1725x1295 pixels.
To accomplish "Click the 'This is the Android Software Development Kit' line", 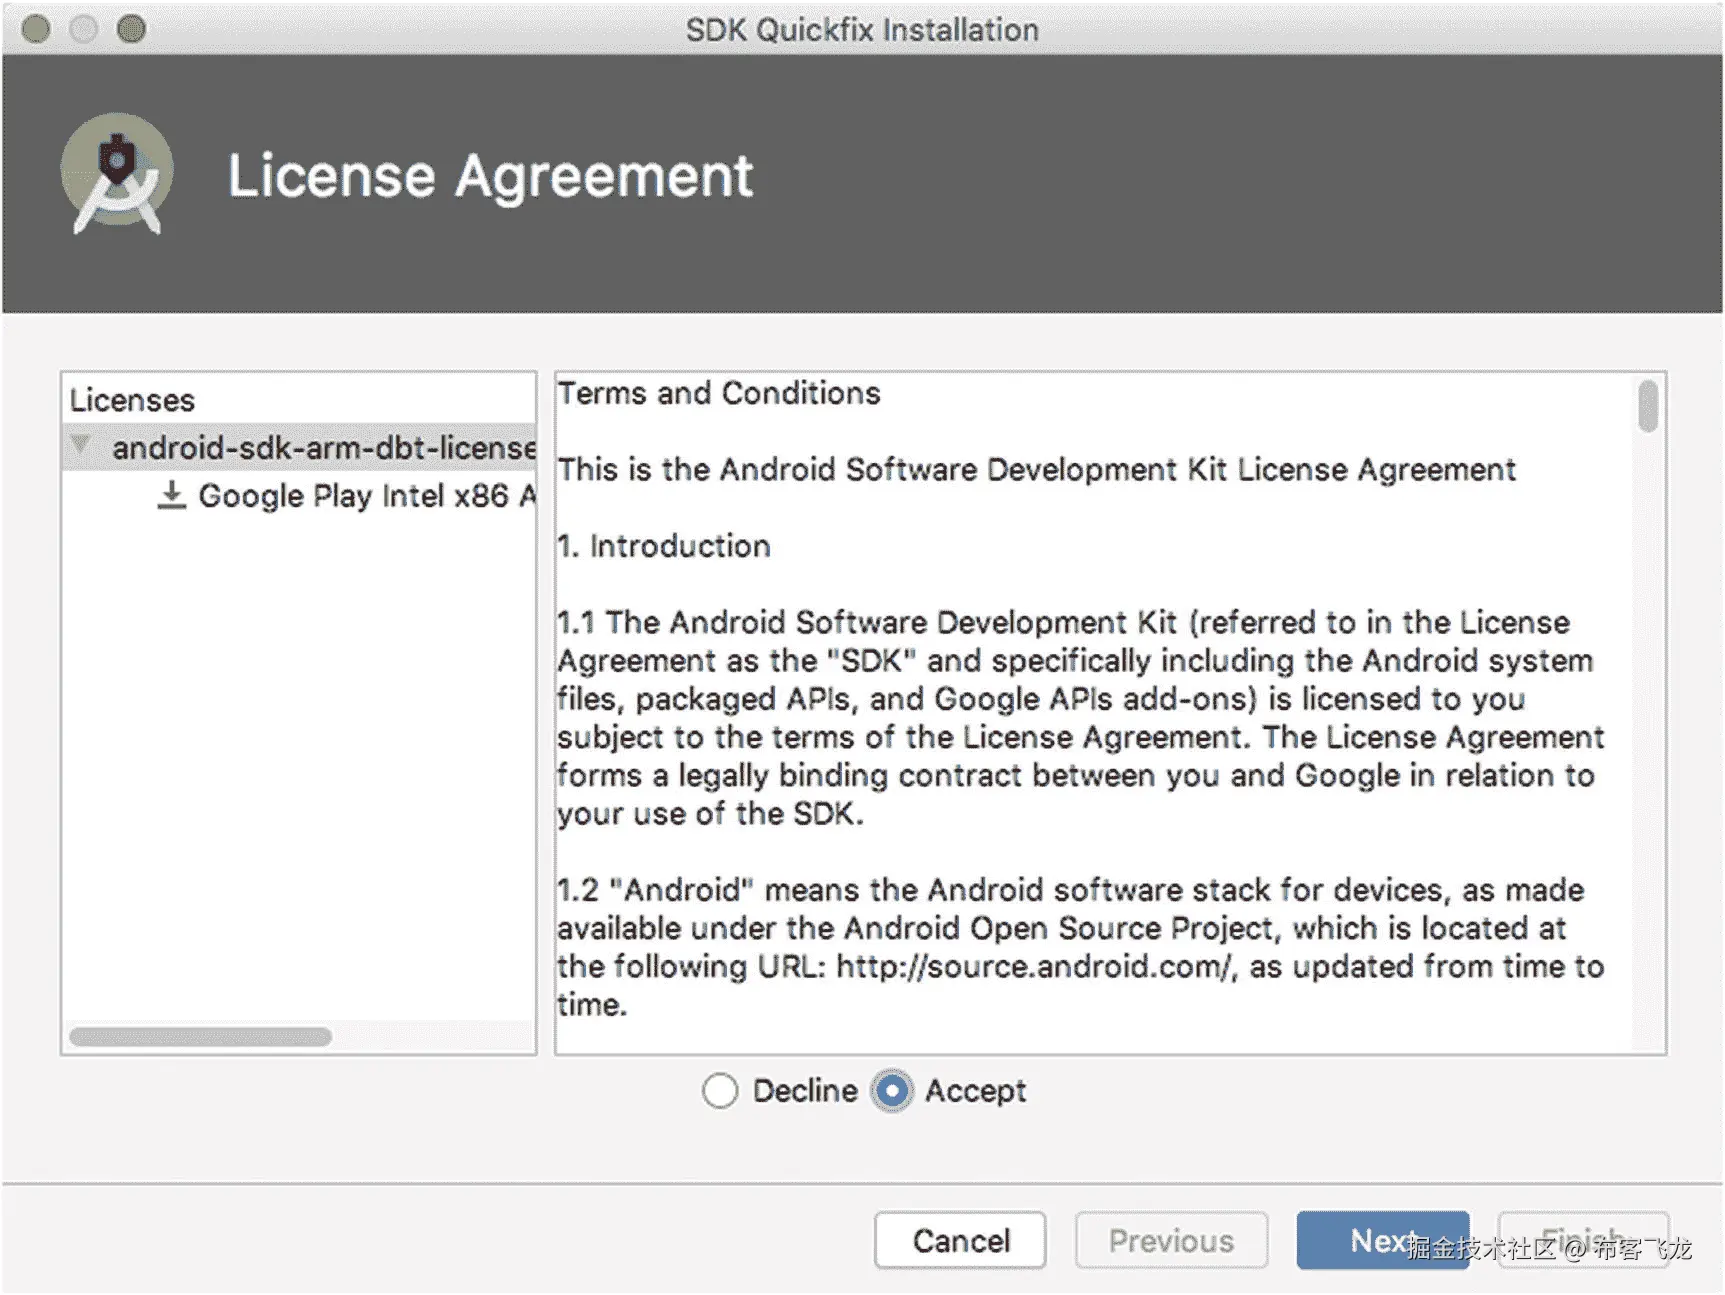I will [x=1037, y=470].
